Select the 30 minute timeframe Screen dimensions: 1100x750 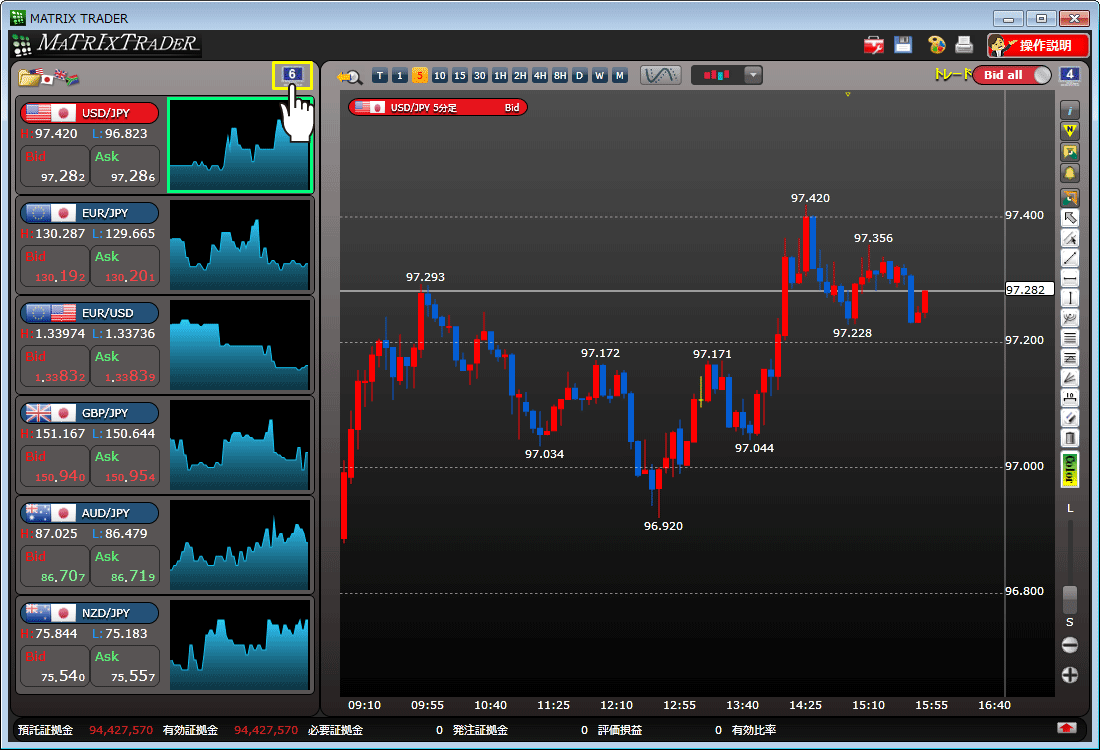pos(479,76)
